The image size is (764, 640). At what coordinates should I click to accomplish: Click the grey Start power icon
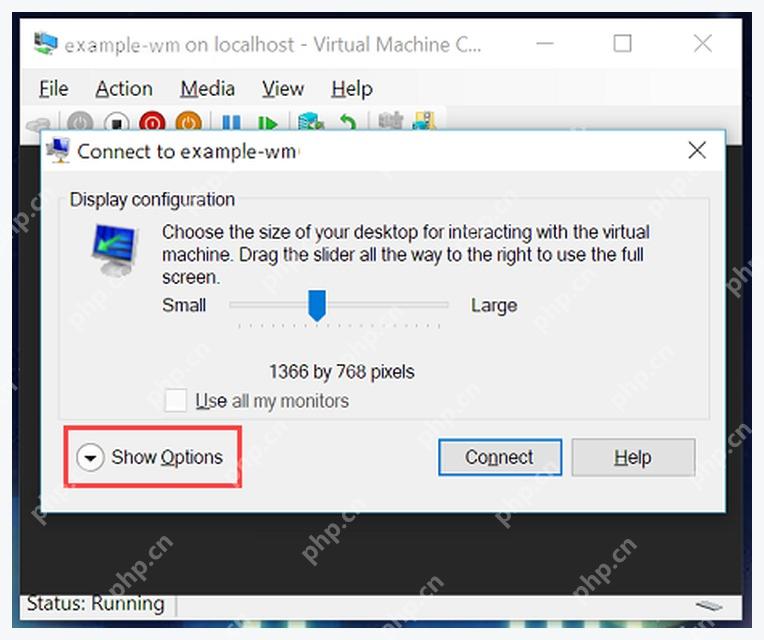tap(80, 122)
